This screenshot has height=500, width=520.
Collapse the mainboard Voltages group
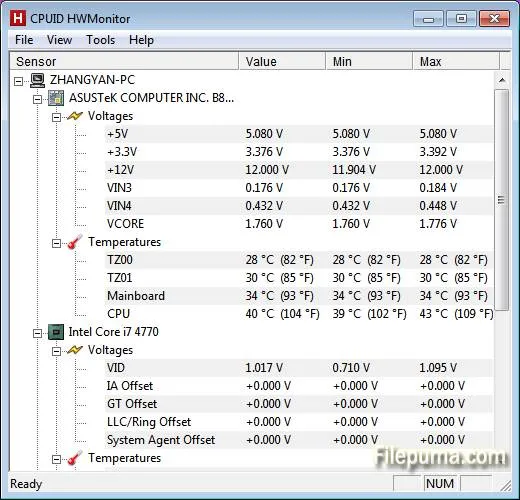(56, 117)
